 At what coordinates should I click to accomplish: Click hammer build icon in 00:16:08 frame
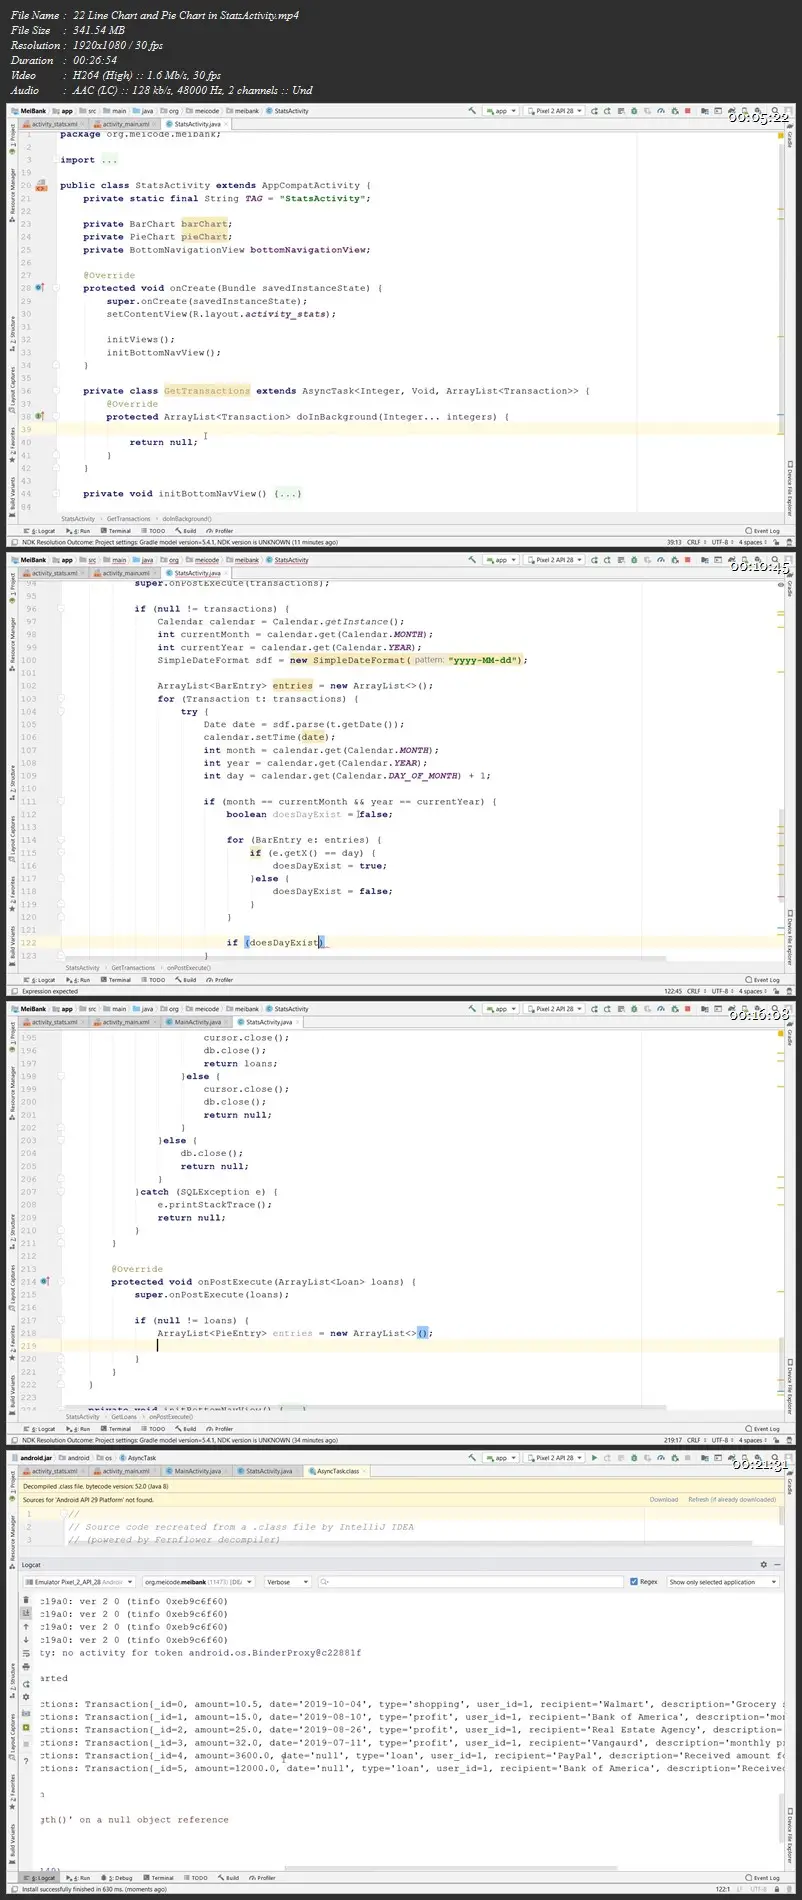(472, 1009)
